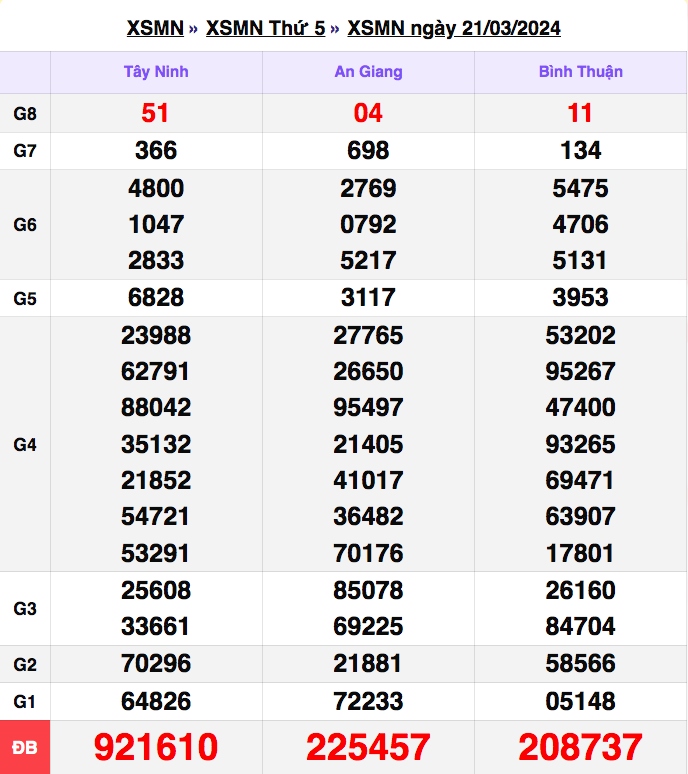Screen dimensions: 688x774
Task: Click the G3 row label
Action: click(x=25, y=608)
